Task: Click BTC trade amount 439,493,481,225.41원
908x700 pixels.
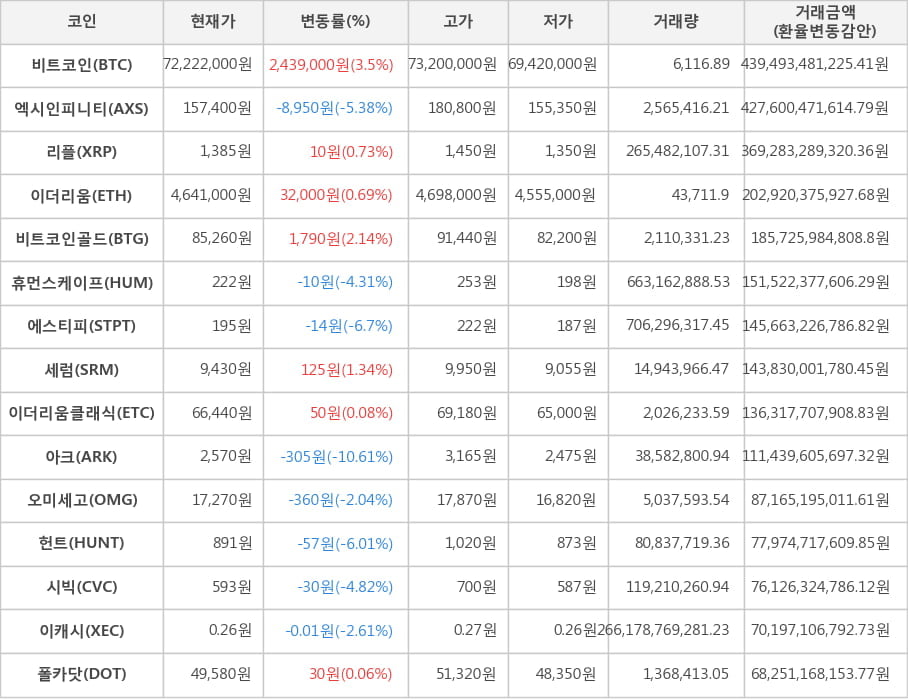Action: pos(815,64)
